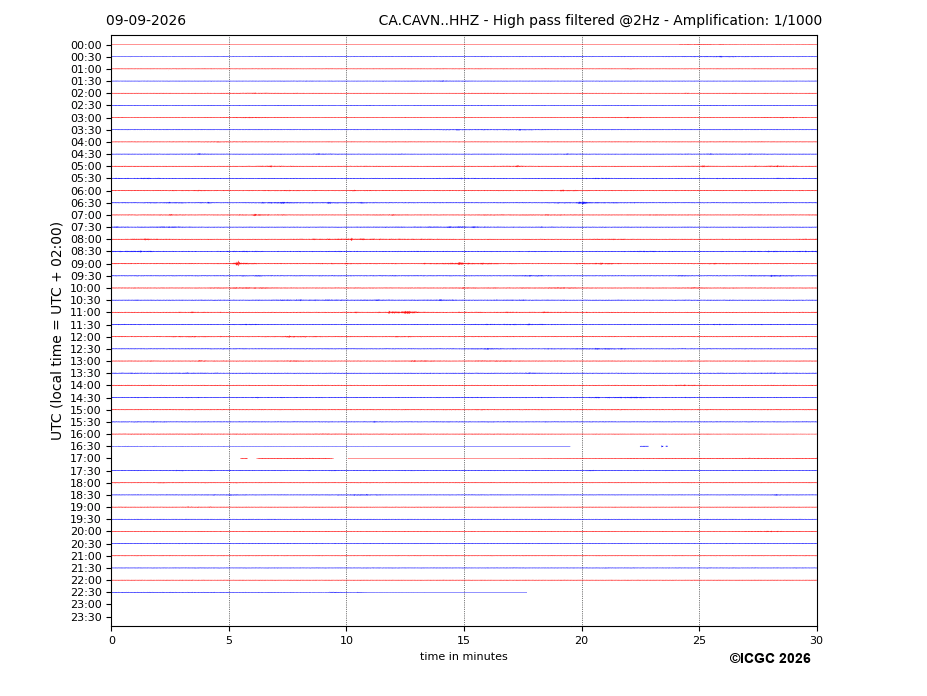927x696 pixels.
Task: Select the 00:00 time label
Action: (86, 46)
